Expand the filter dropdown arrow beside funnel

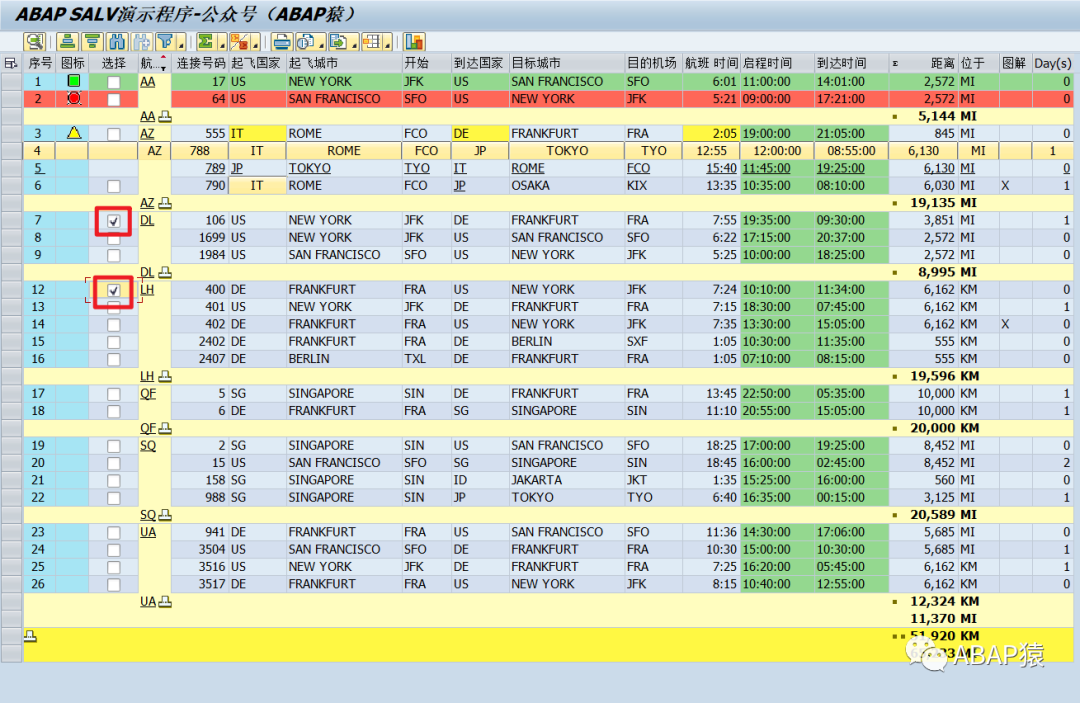181,43
